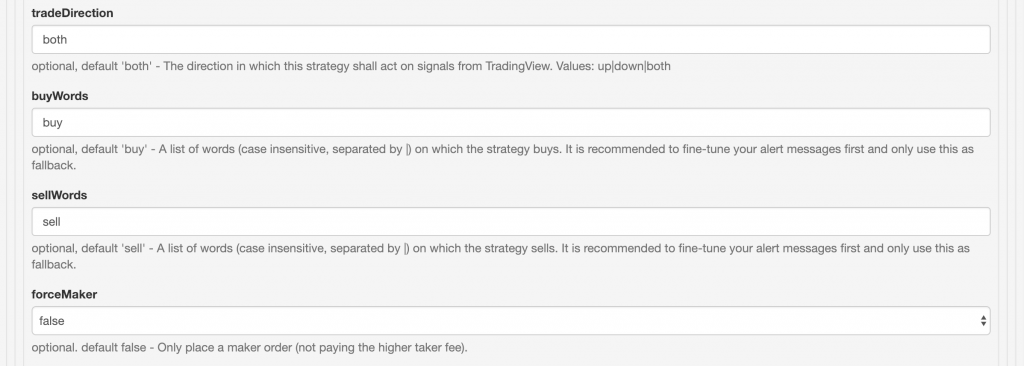The width and height of the screenshot is (1024, 366).
Task: Click the tradeDirection field label
Action: 72,13
